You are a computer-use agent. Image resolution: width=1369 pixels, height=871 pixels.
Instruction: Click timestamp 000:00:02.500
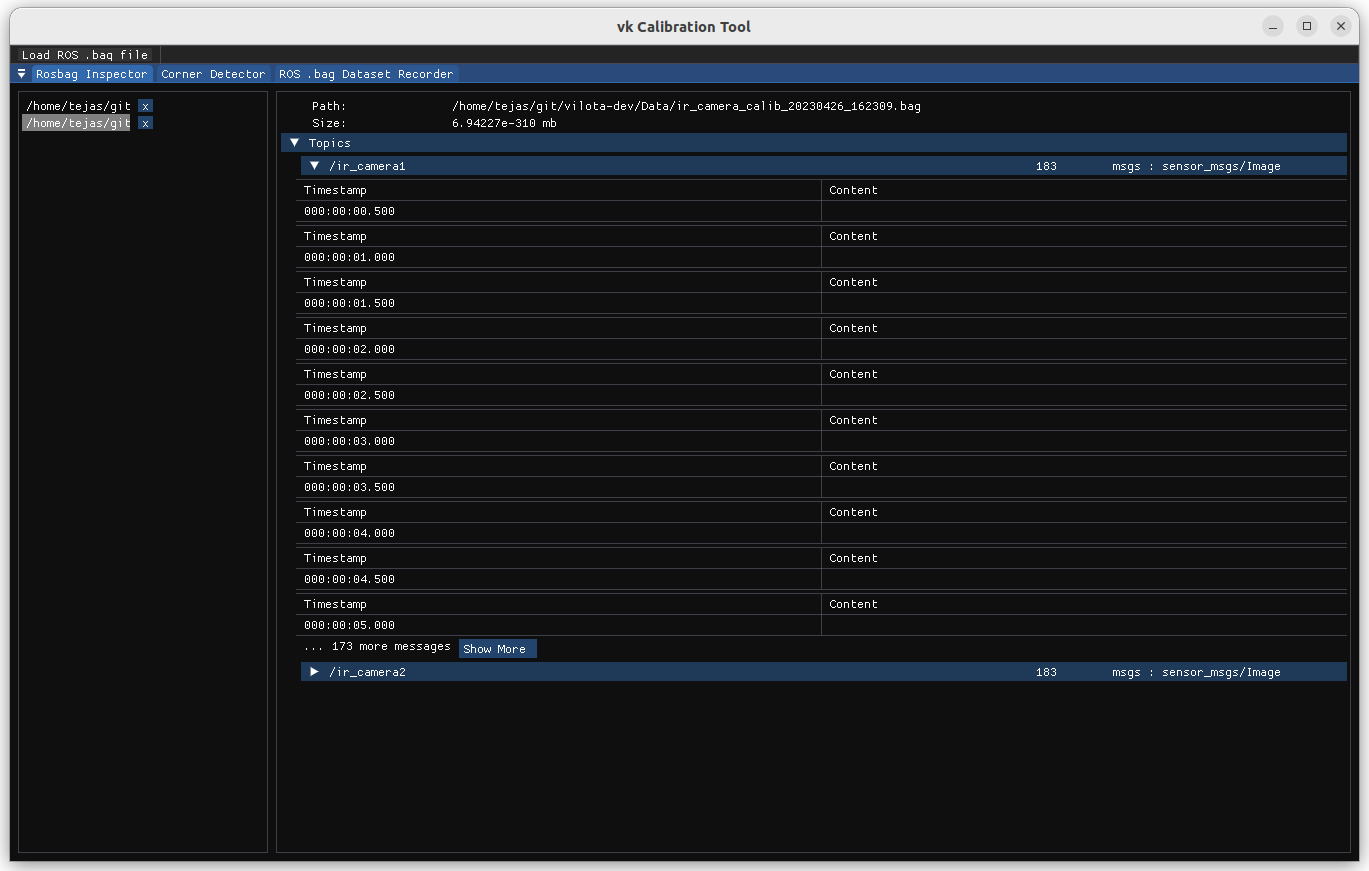tap(350, 395)
